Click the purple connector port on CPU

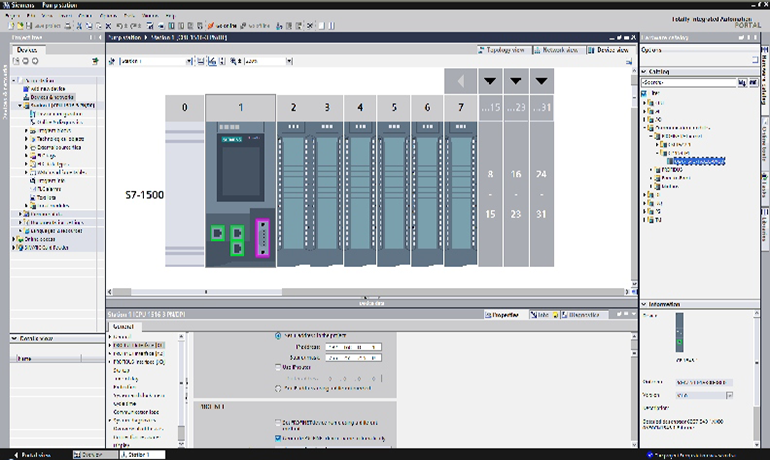[x=264, y=236]
